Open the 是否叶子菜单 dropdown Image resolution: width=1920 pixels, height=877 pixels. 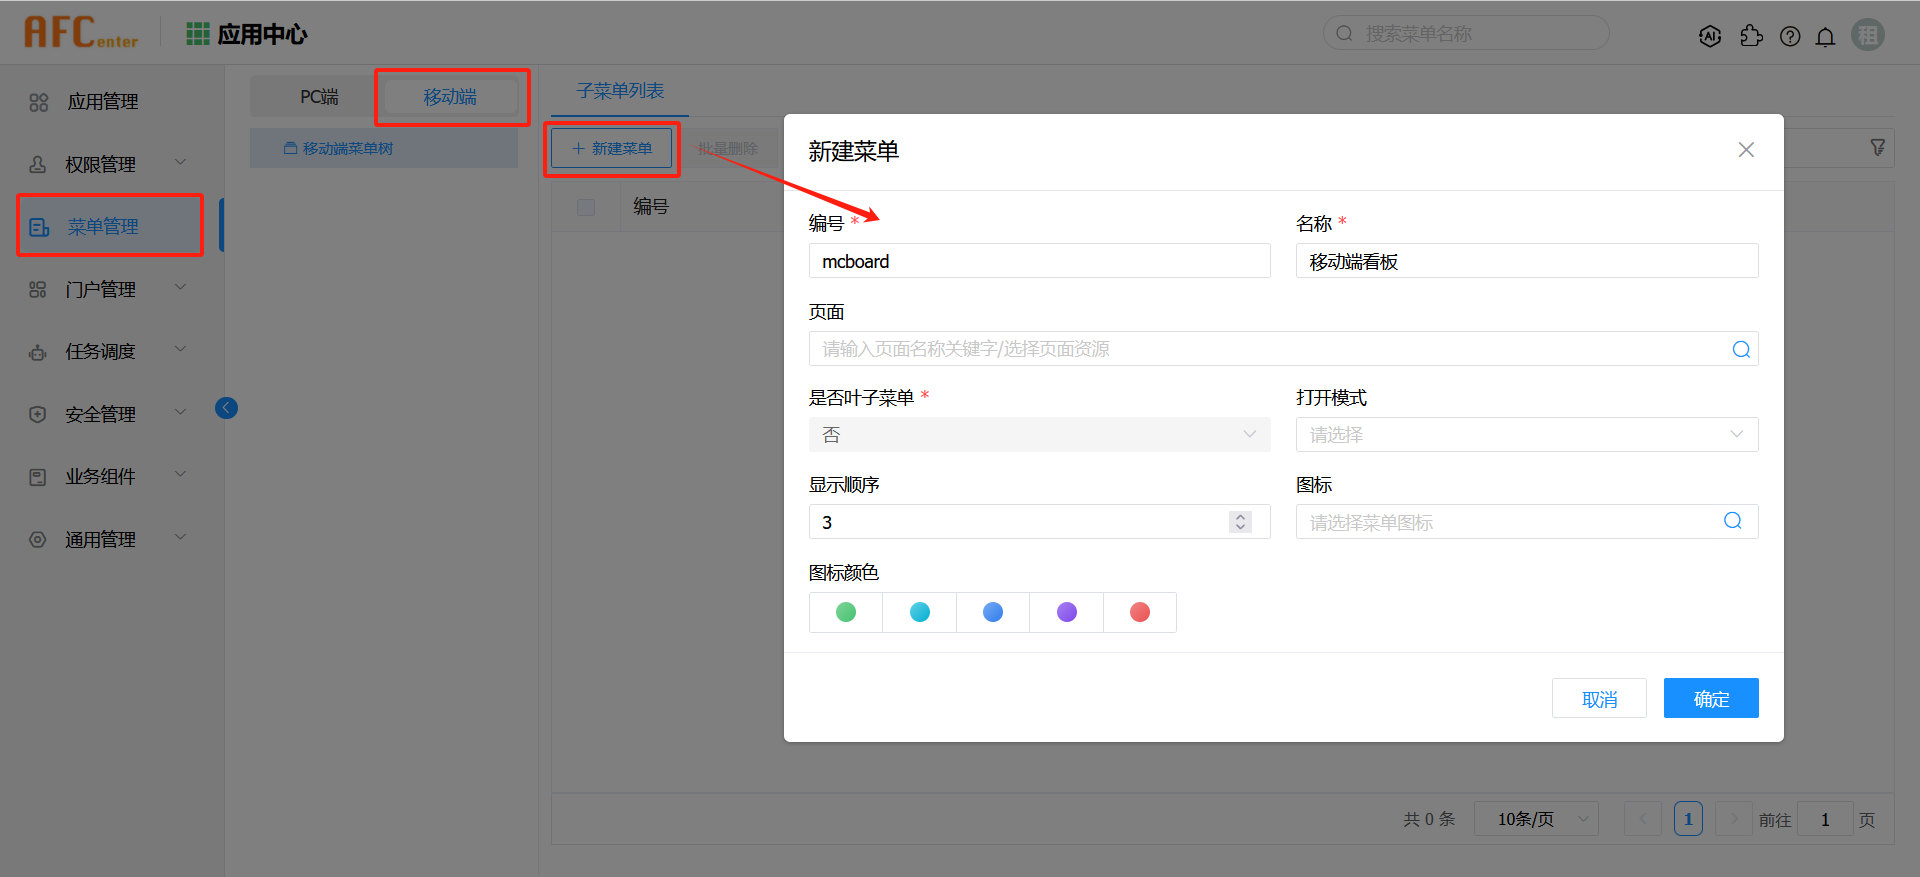click(x=1039, y=435)
